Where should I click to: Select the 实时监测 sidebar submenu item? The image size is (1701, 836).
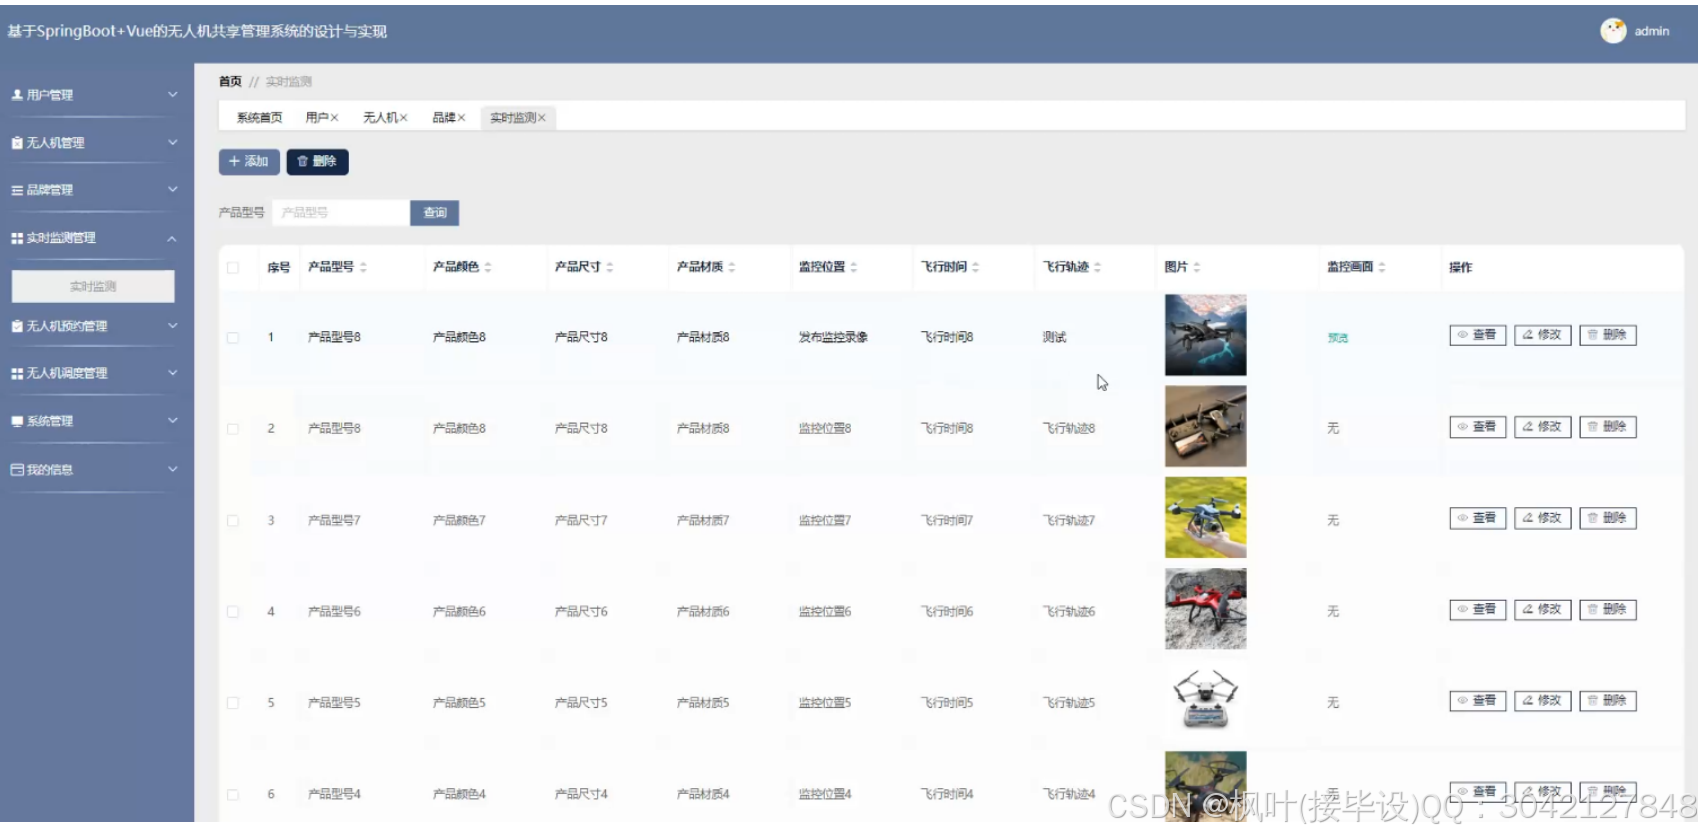93,286
